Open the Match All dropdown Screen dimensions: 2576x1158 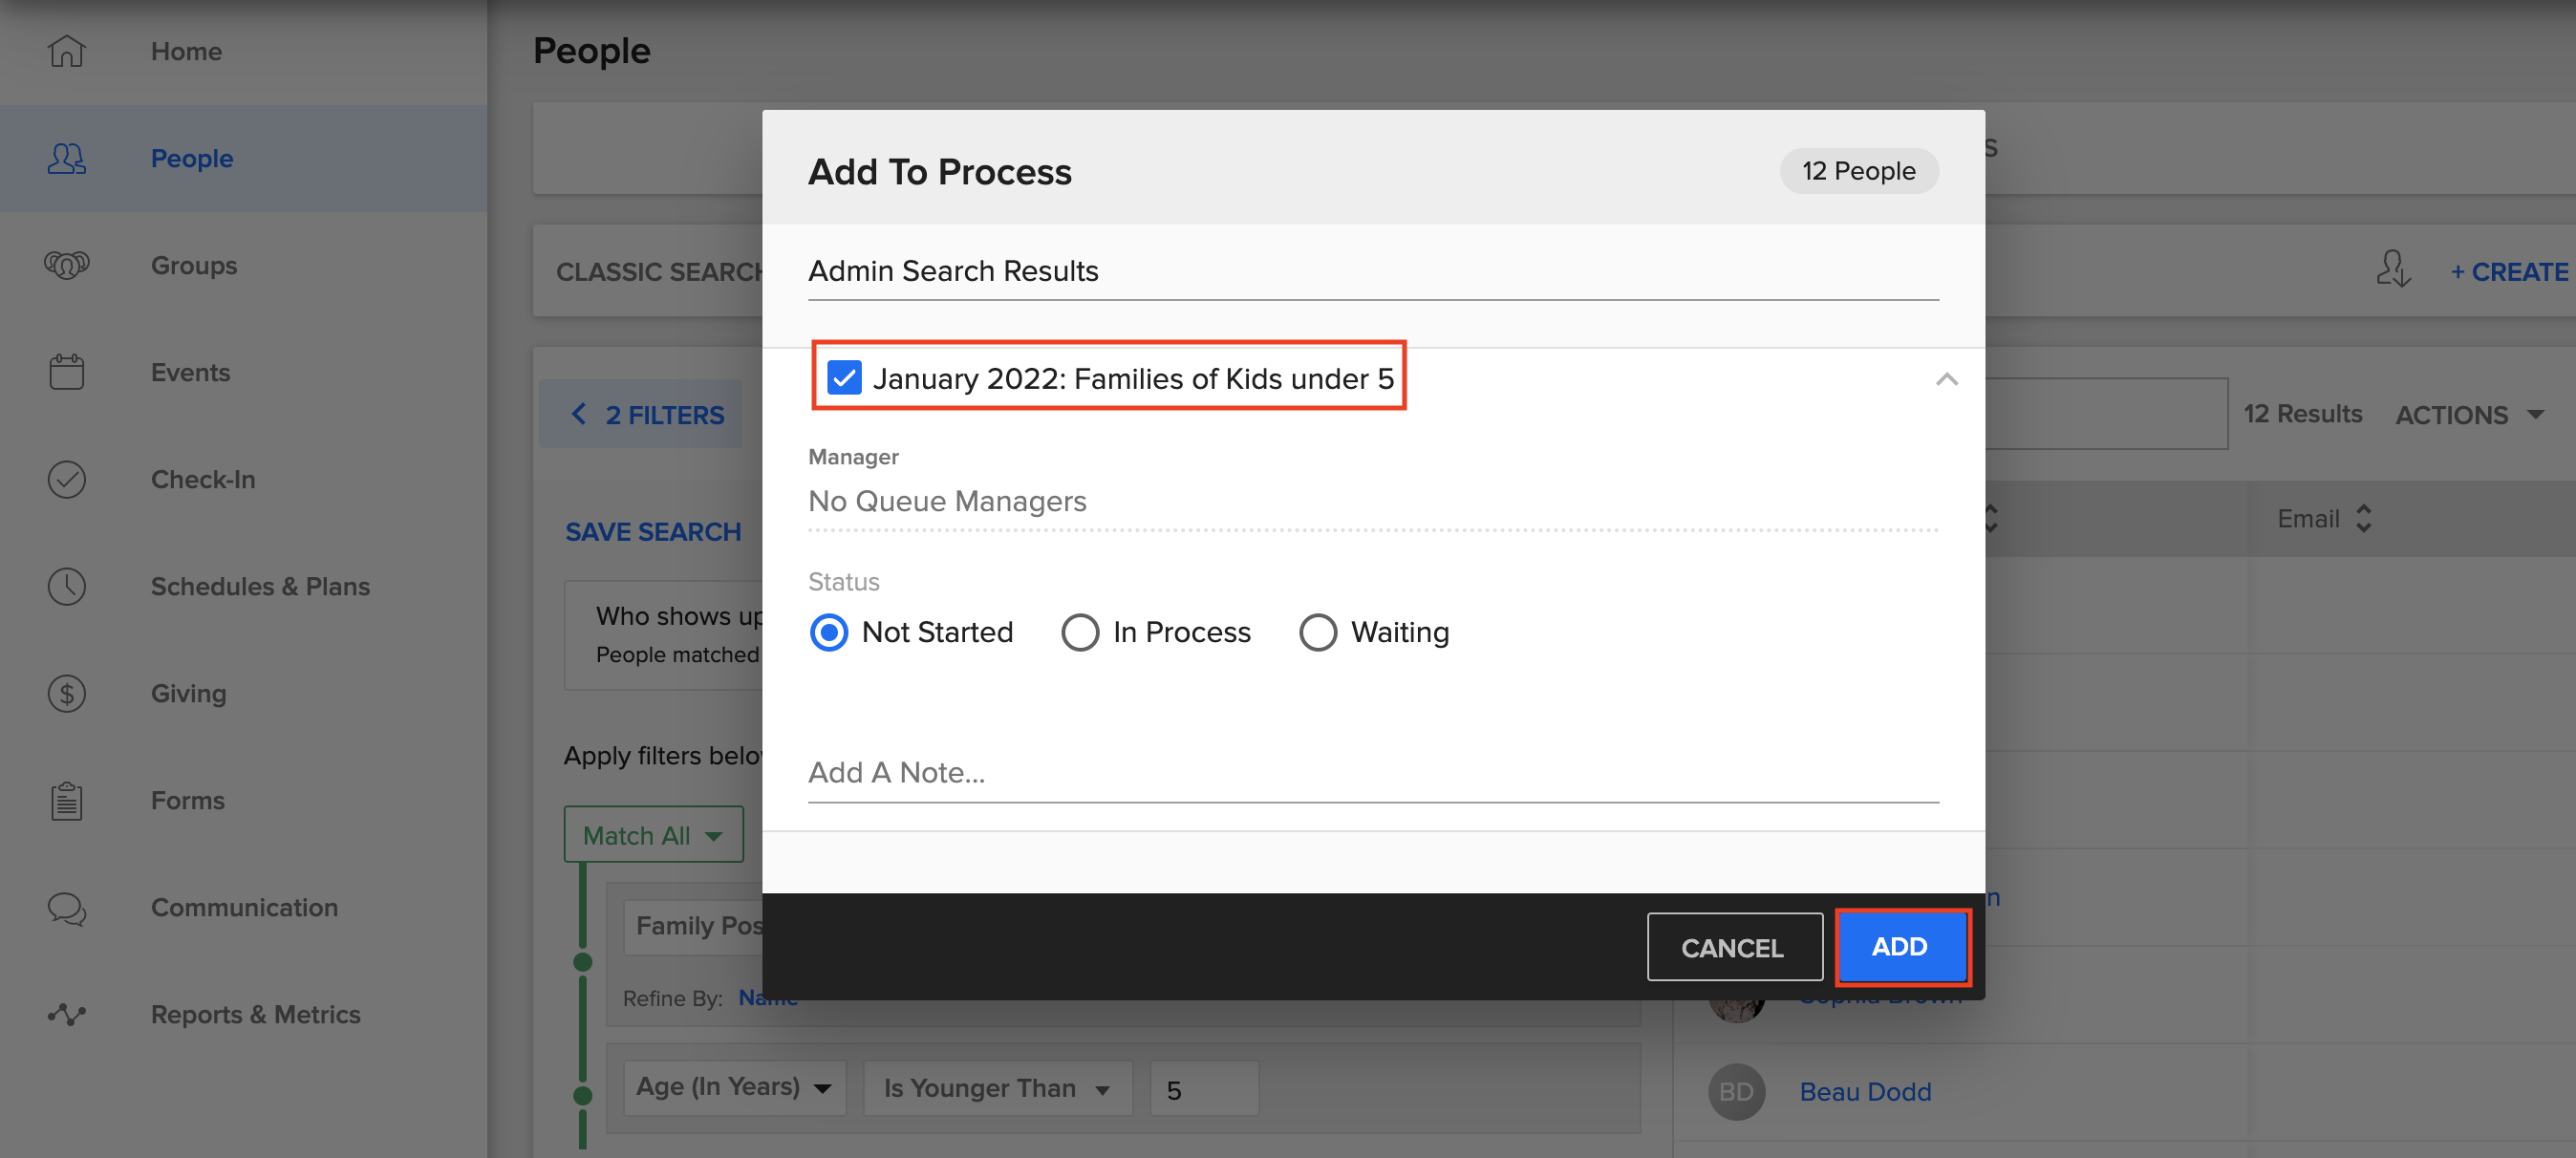[653, 834]
